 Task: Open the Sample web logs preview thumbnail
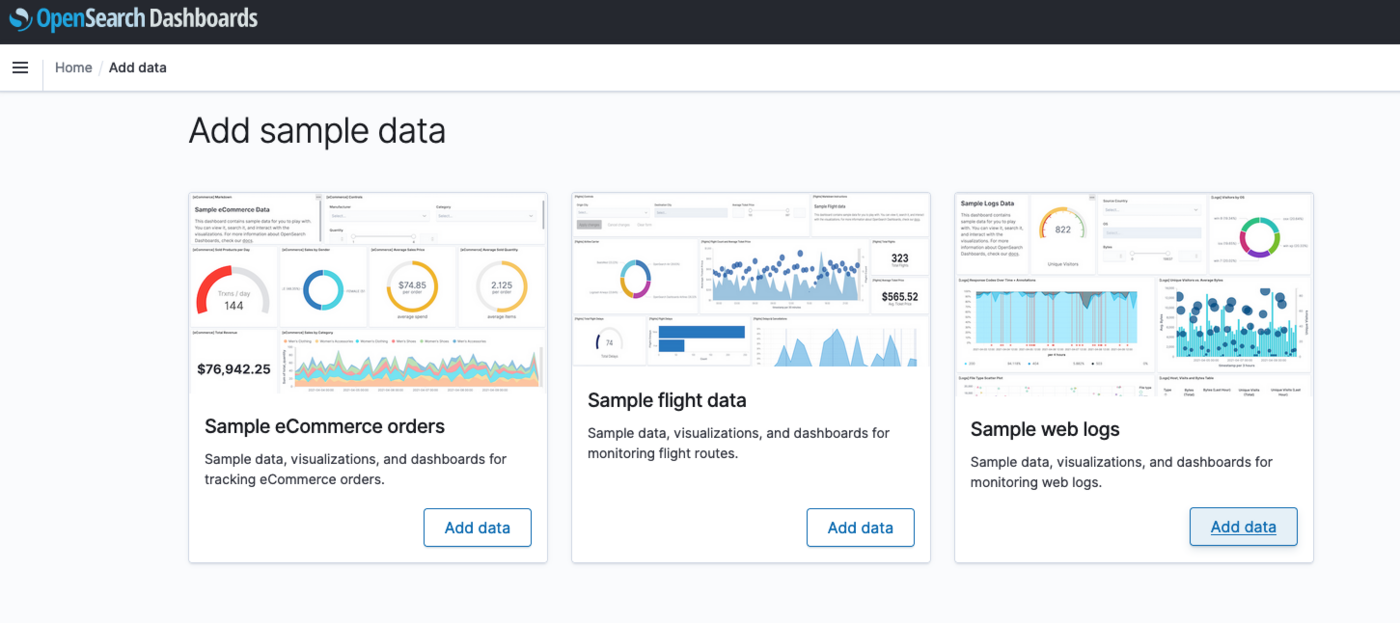(x=1134, y=289)
